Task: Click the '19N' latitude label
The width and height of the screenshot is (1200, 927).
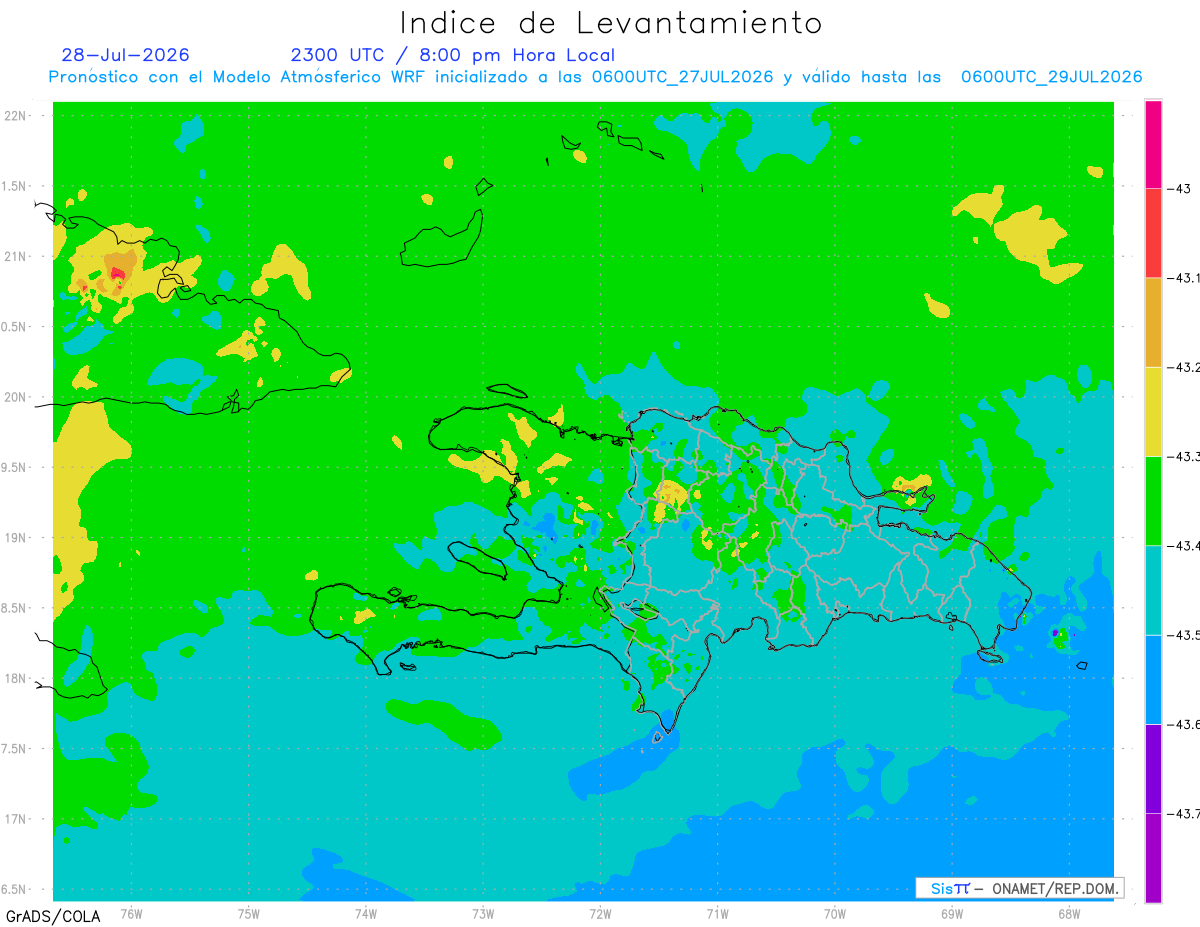Action: [x=16, y=537]
